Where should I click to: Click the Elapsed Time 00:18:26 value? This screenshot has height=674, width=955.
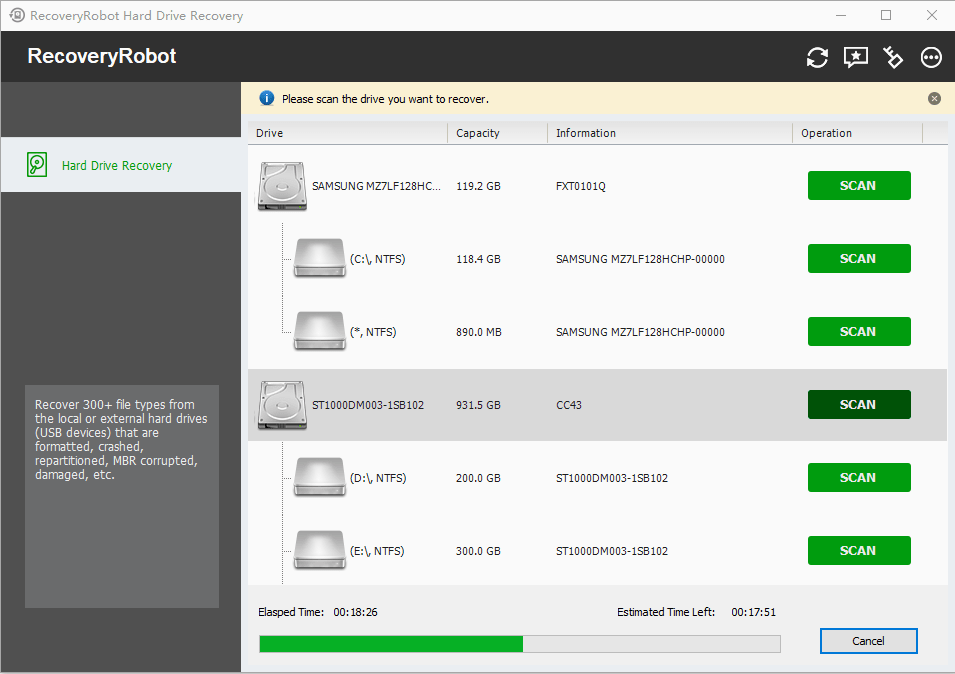355,613
